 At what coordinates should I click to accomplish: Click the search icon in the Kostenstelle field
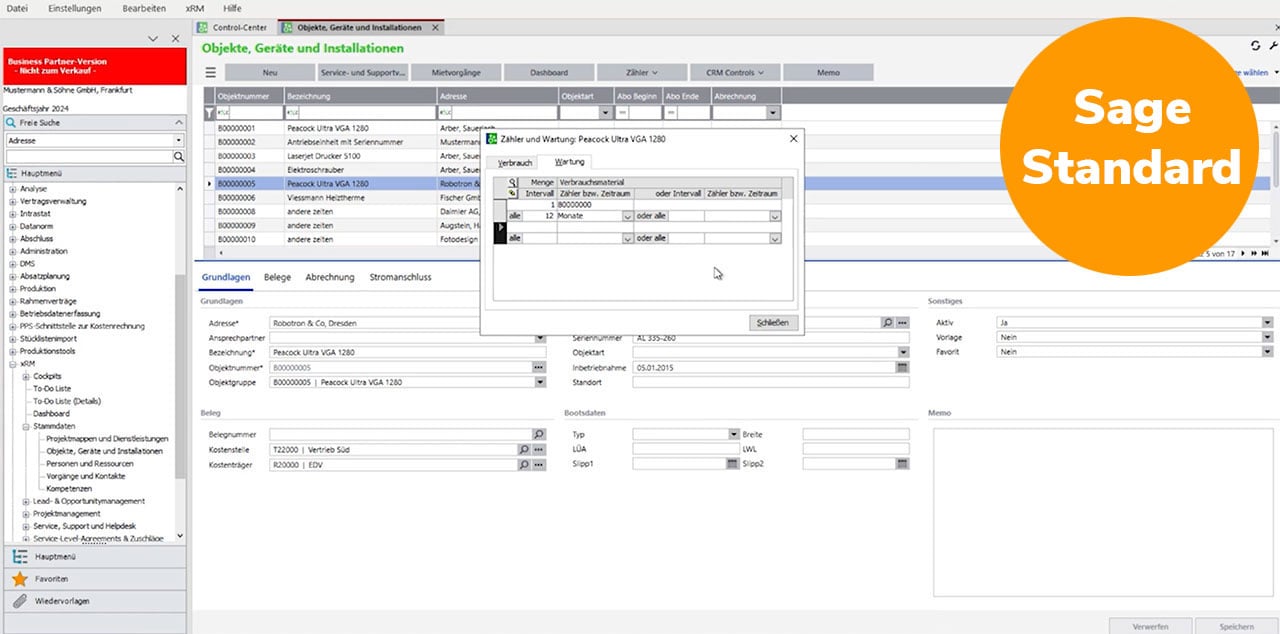[x=524, y=450]
